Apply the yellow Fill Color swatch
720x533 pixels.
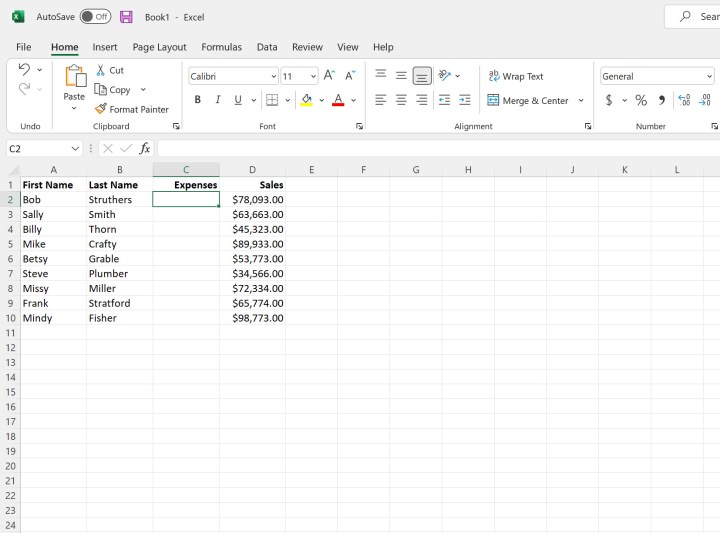coord(306,100)
